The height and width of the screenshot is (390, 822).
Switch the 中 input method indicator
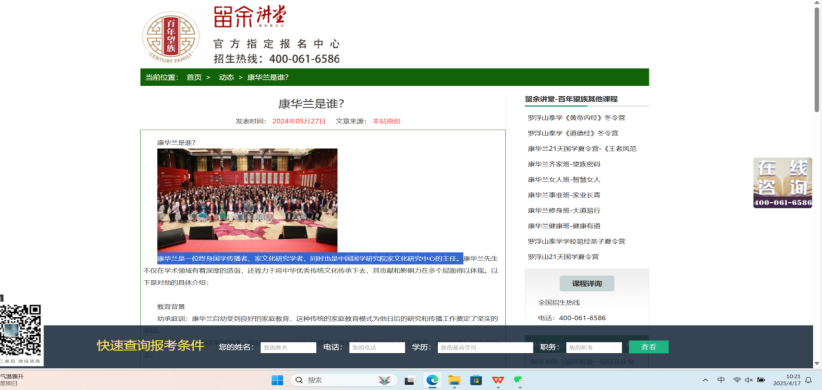[x=721, y=380]
